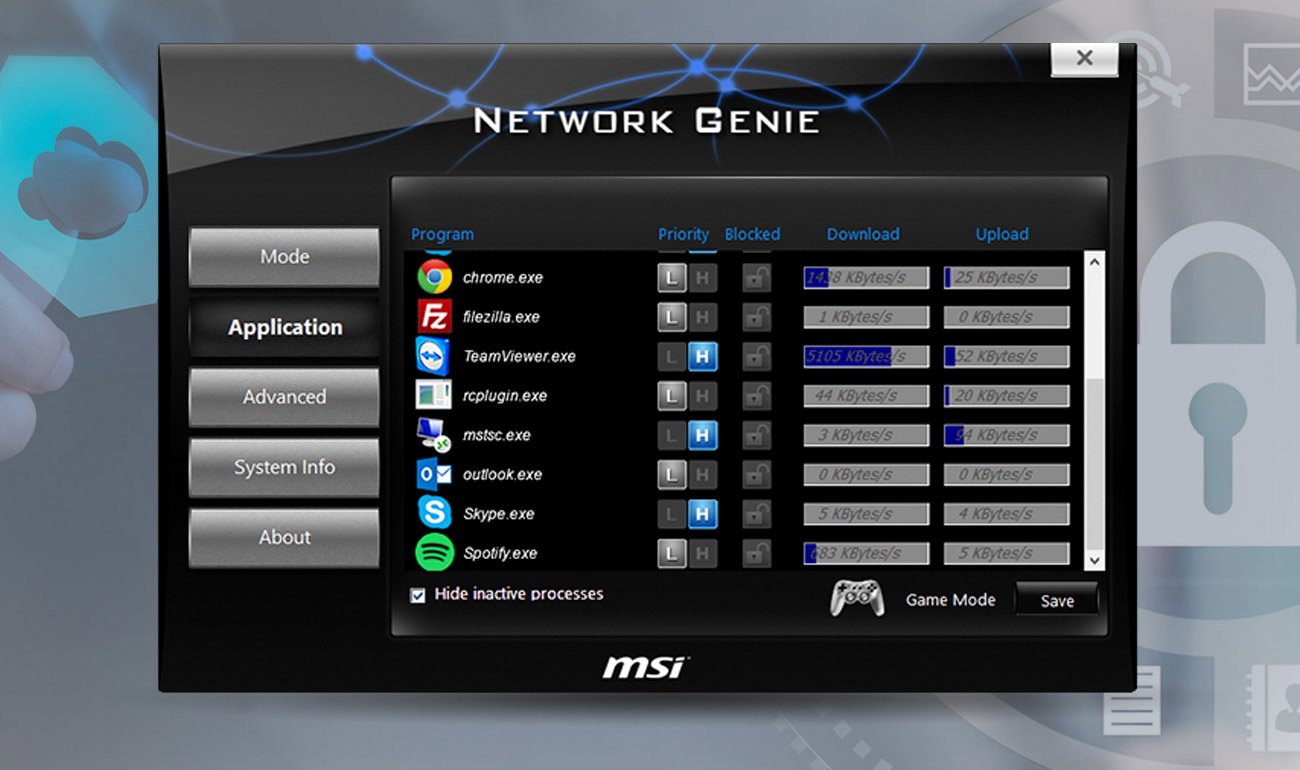Image resolution: width=1300 pixels, height=770 pixels.
Task: Click the program list scrollbar thumb
Action: [x=1094, y=462]
